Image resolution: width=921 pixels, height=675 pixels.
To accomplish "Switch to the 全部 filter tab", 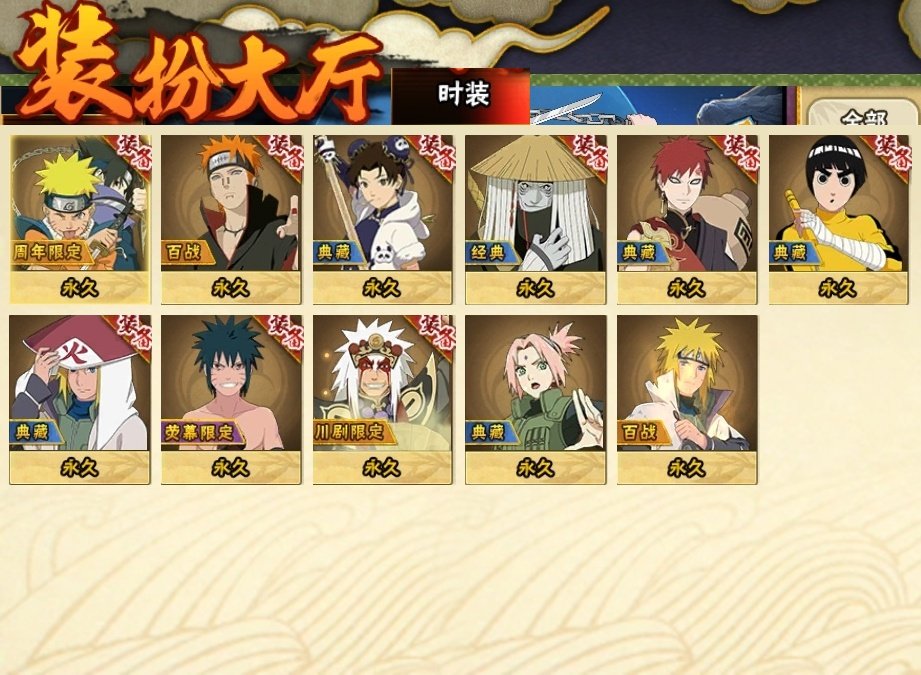I will 862,113.
